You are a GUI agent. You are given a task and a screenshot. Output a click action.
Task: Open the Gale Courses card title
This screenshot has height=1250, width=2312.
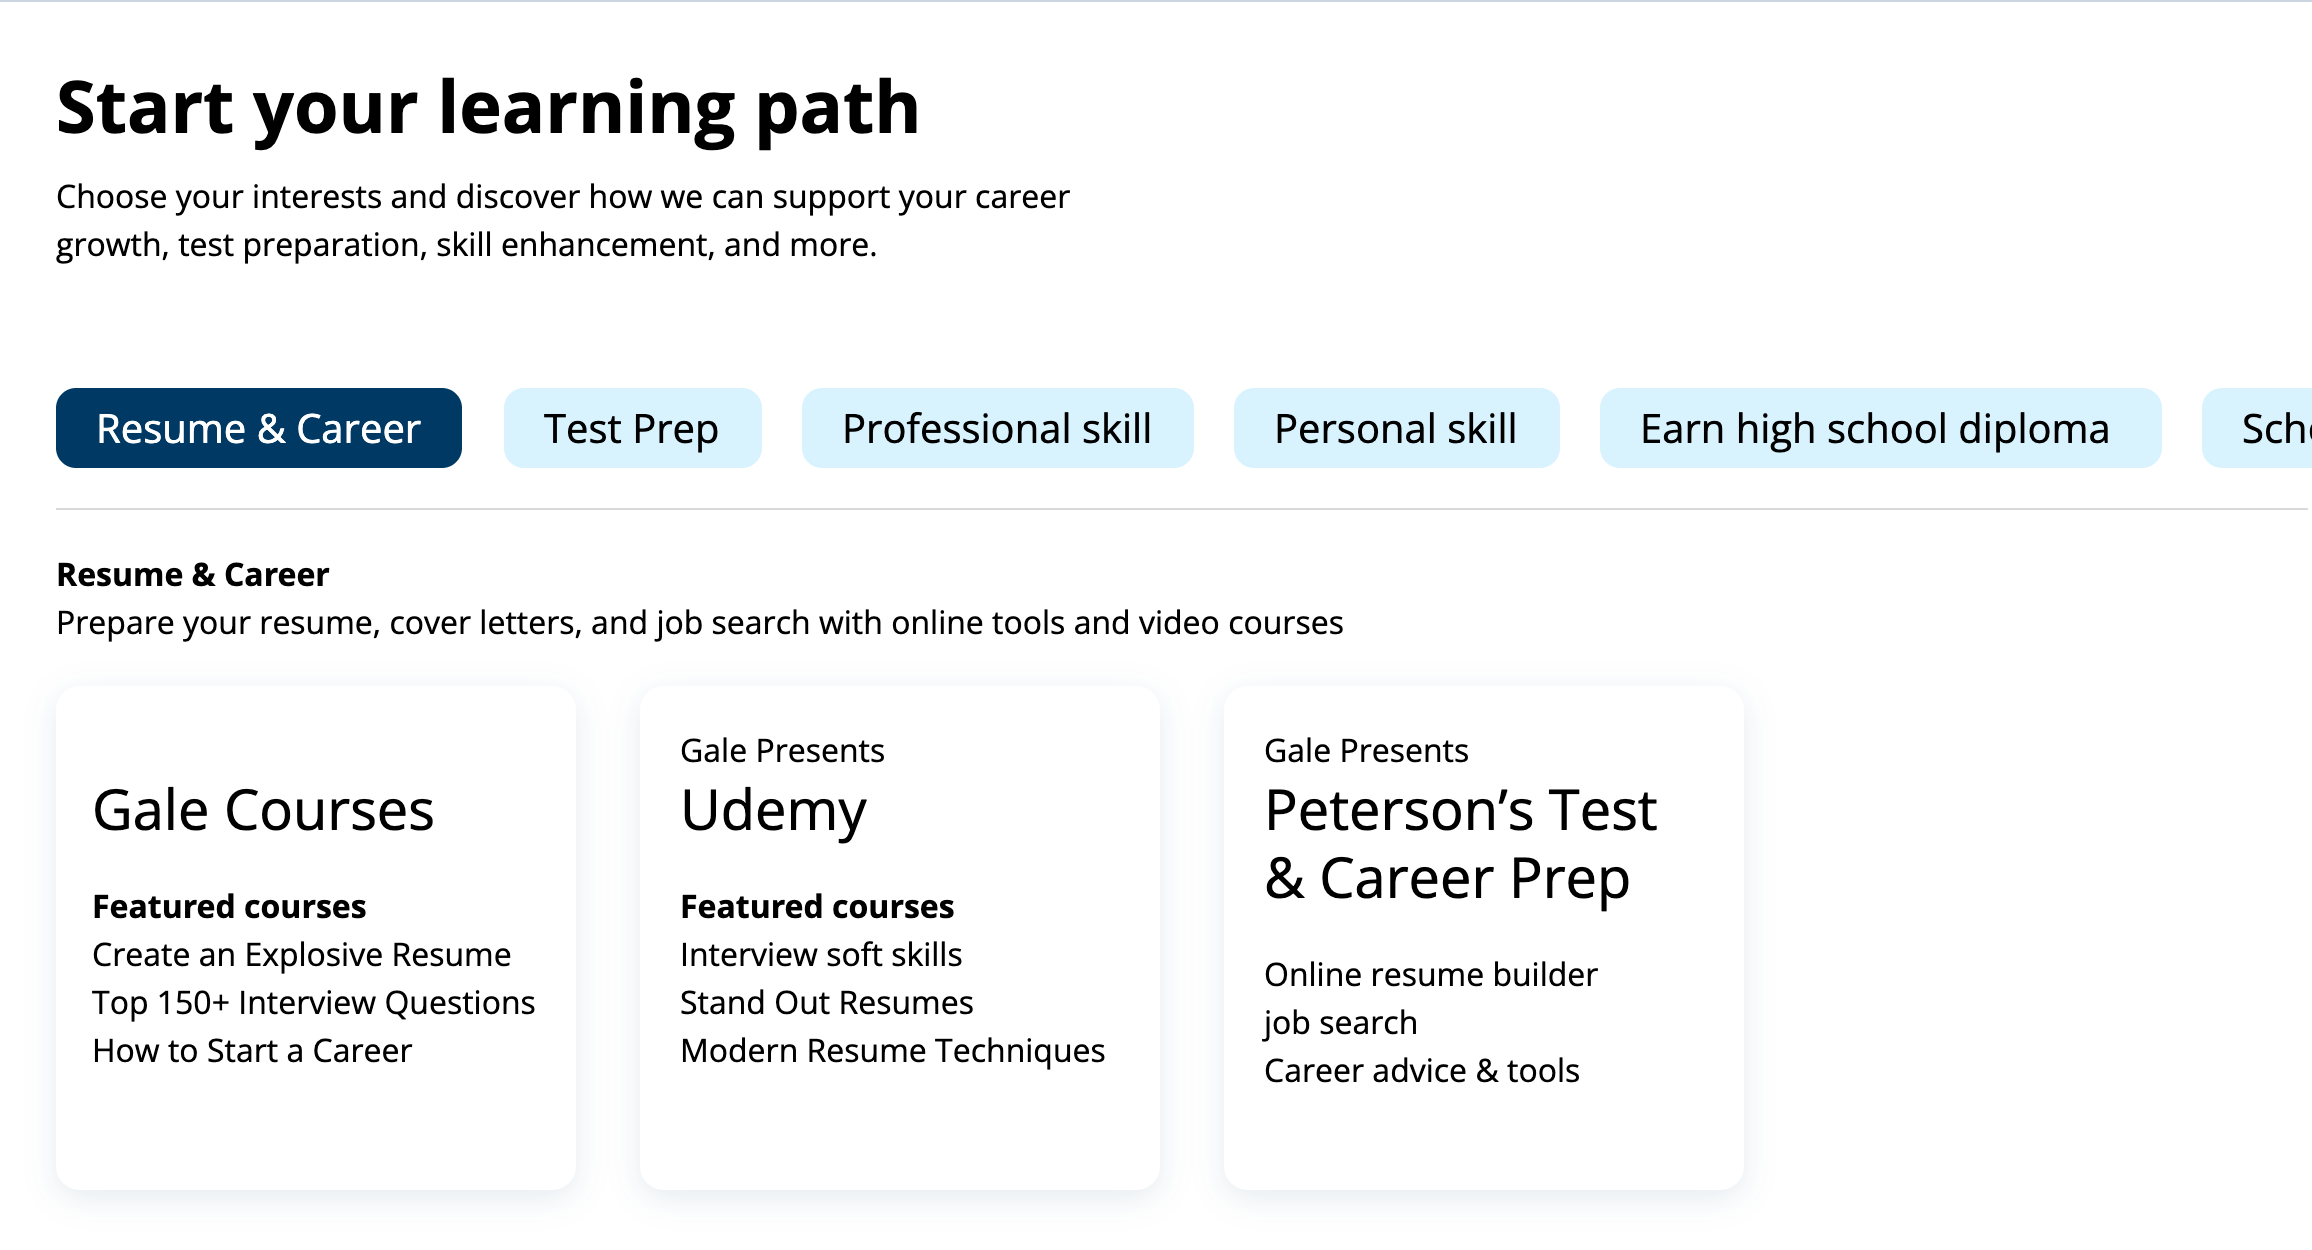(x=263, y=810)
